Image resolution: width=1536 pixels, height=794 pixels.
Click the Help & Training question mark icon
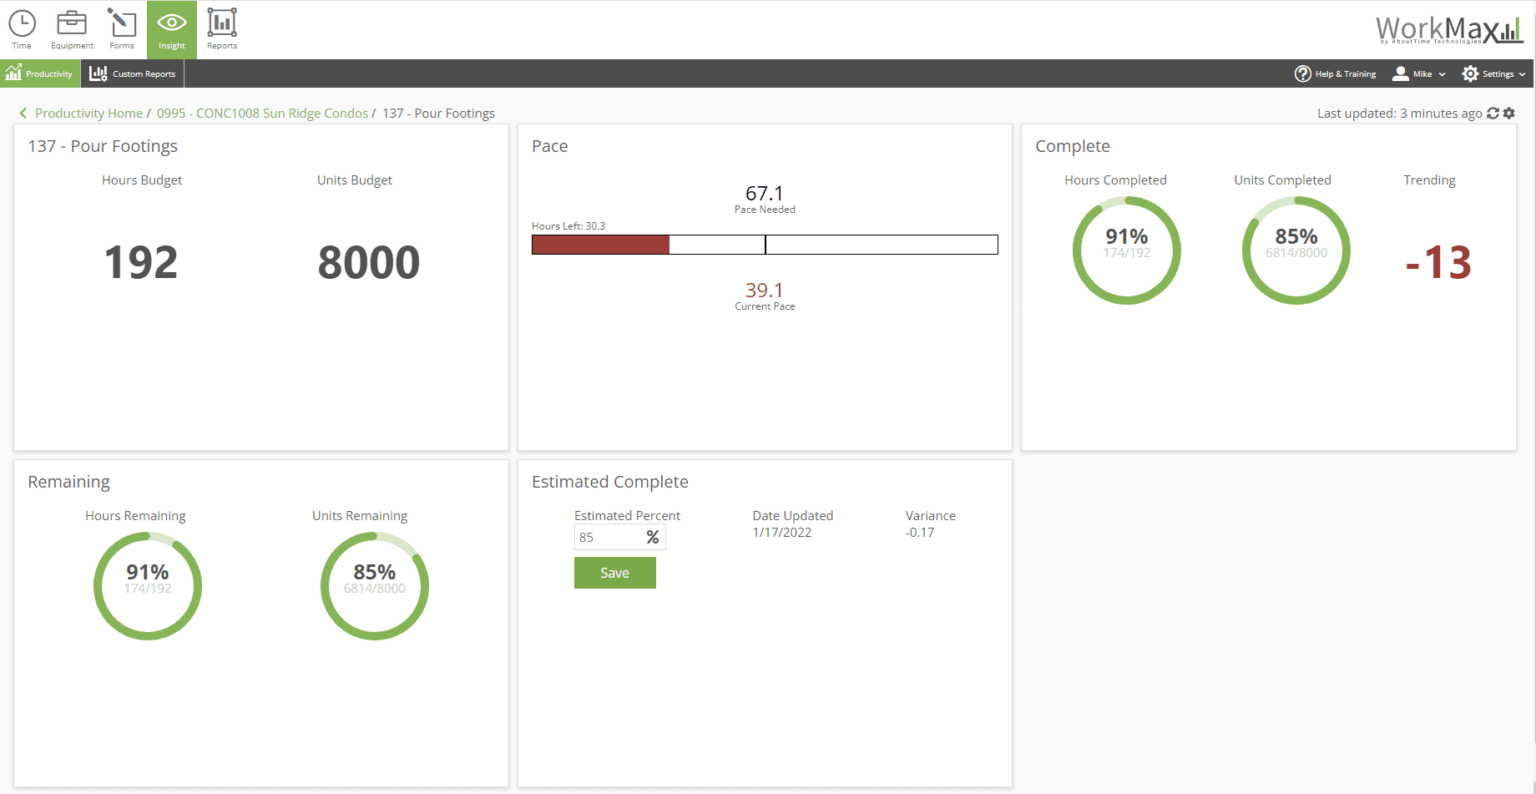point(1303,73)
